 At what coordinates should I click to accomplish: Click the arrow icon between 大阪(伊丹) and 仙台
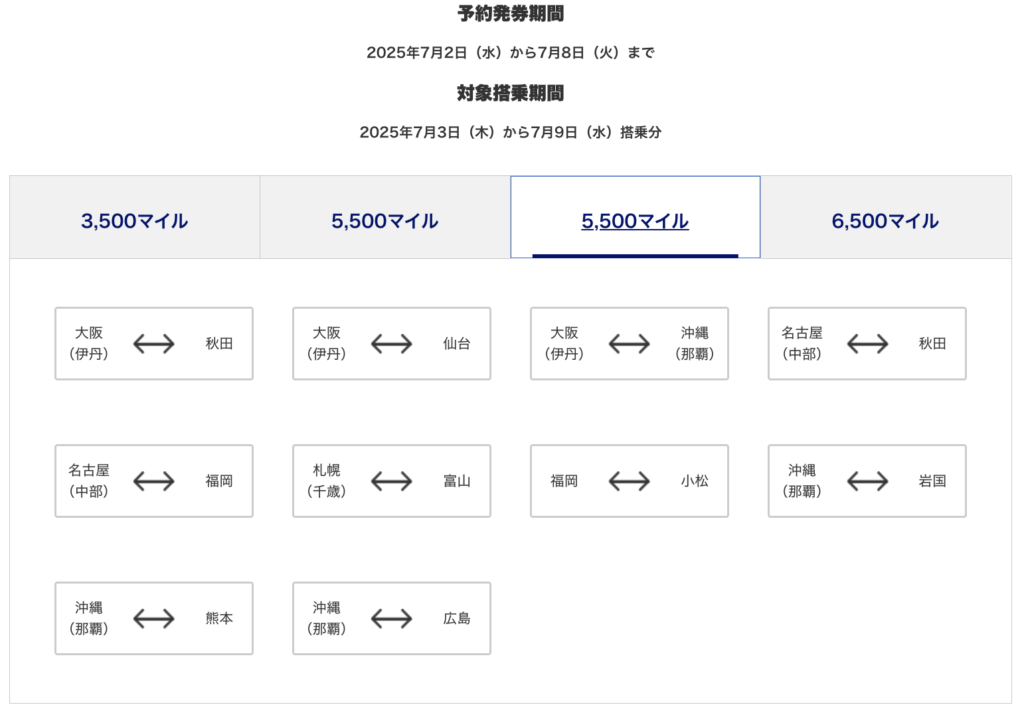[391, 344]
